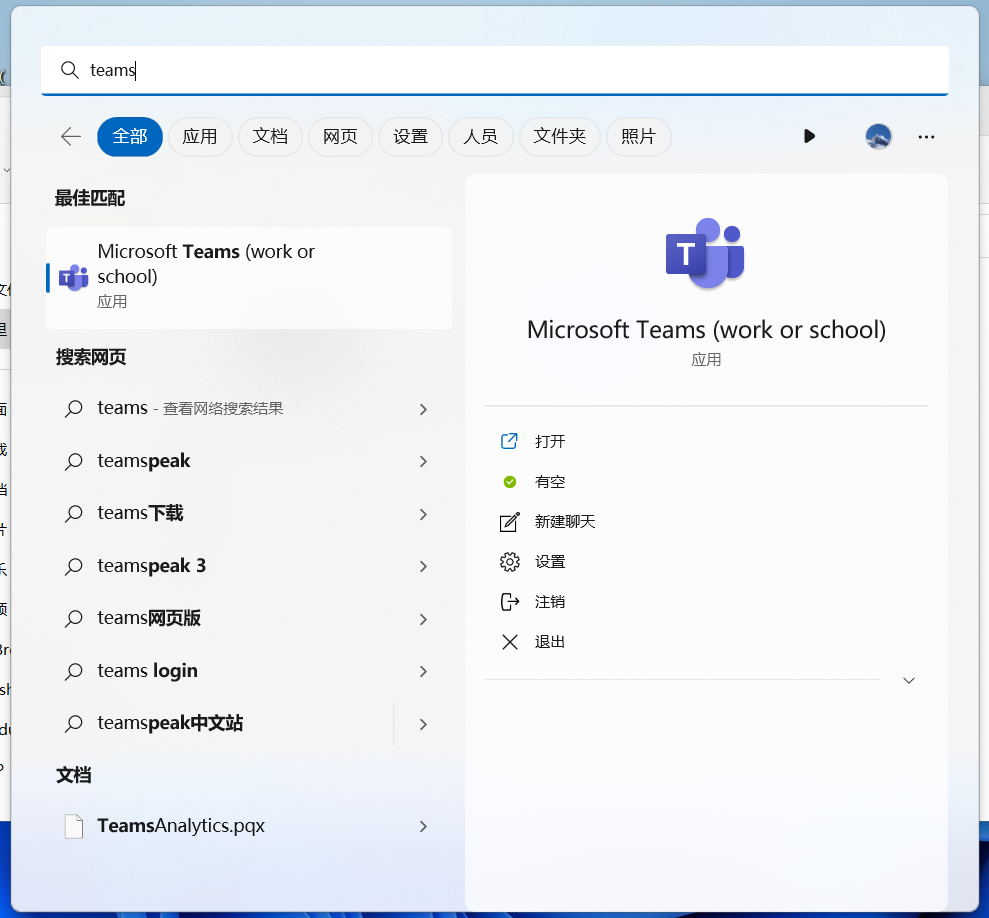Open the three-dot more options menu
The width and height of the screenshot is (989, 918).
926,137
